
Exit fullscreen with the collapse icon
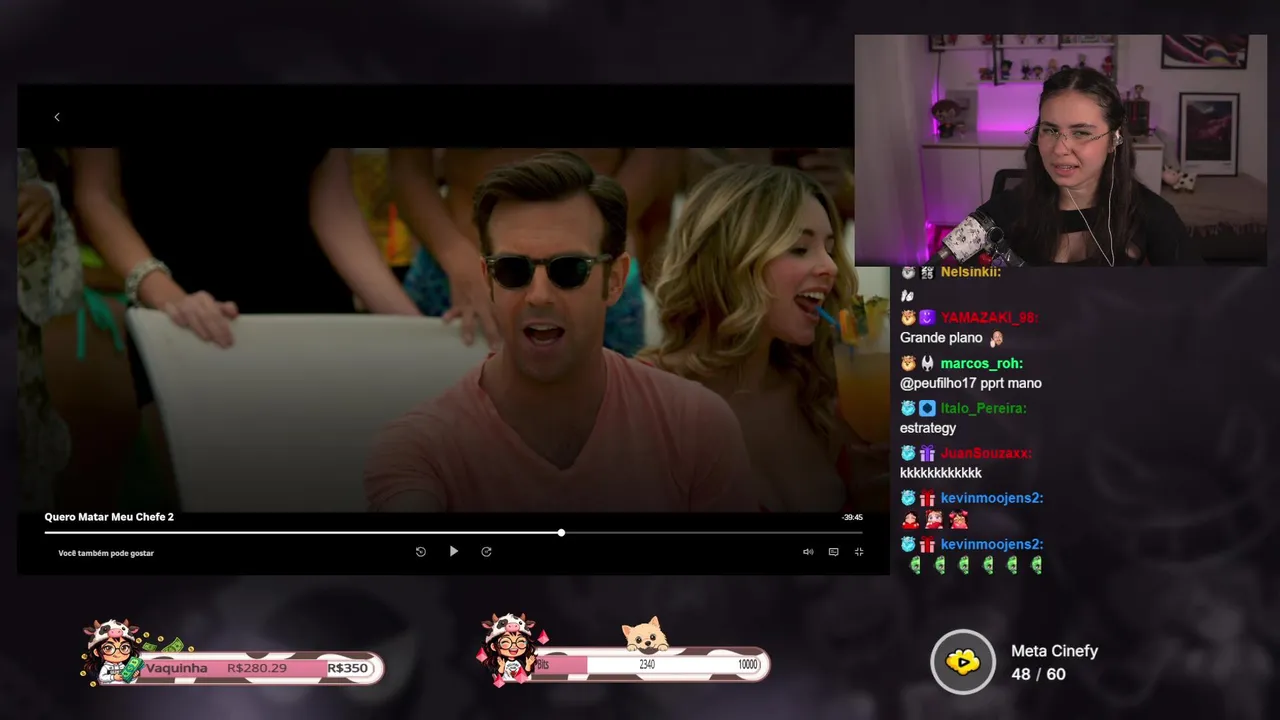click(858, 552)
